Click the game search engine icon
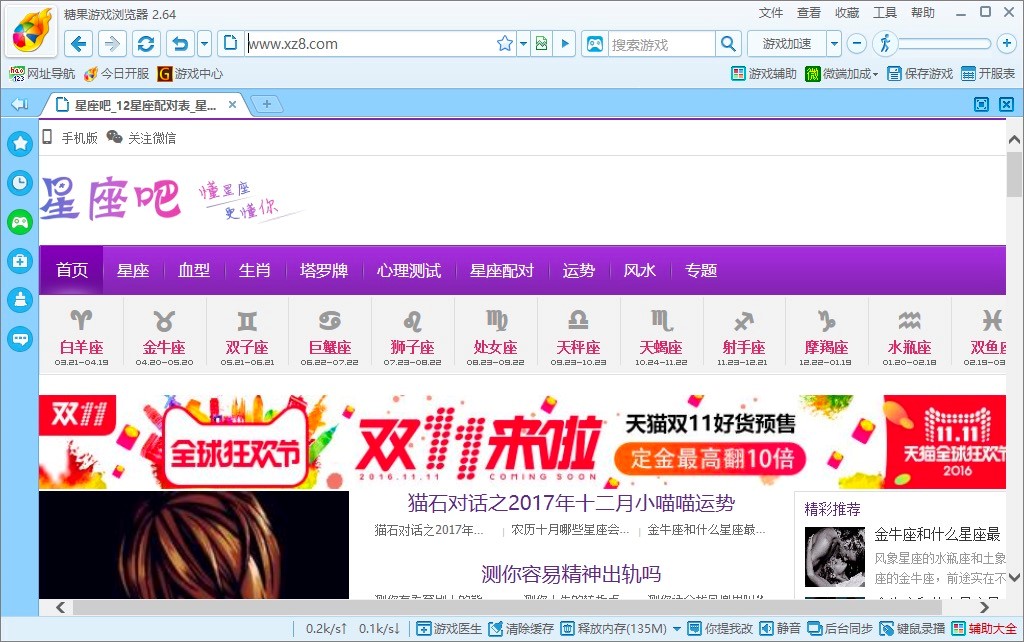Viewport: 1024px width, 642px height. (595, 44)
